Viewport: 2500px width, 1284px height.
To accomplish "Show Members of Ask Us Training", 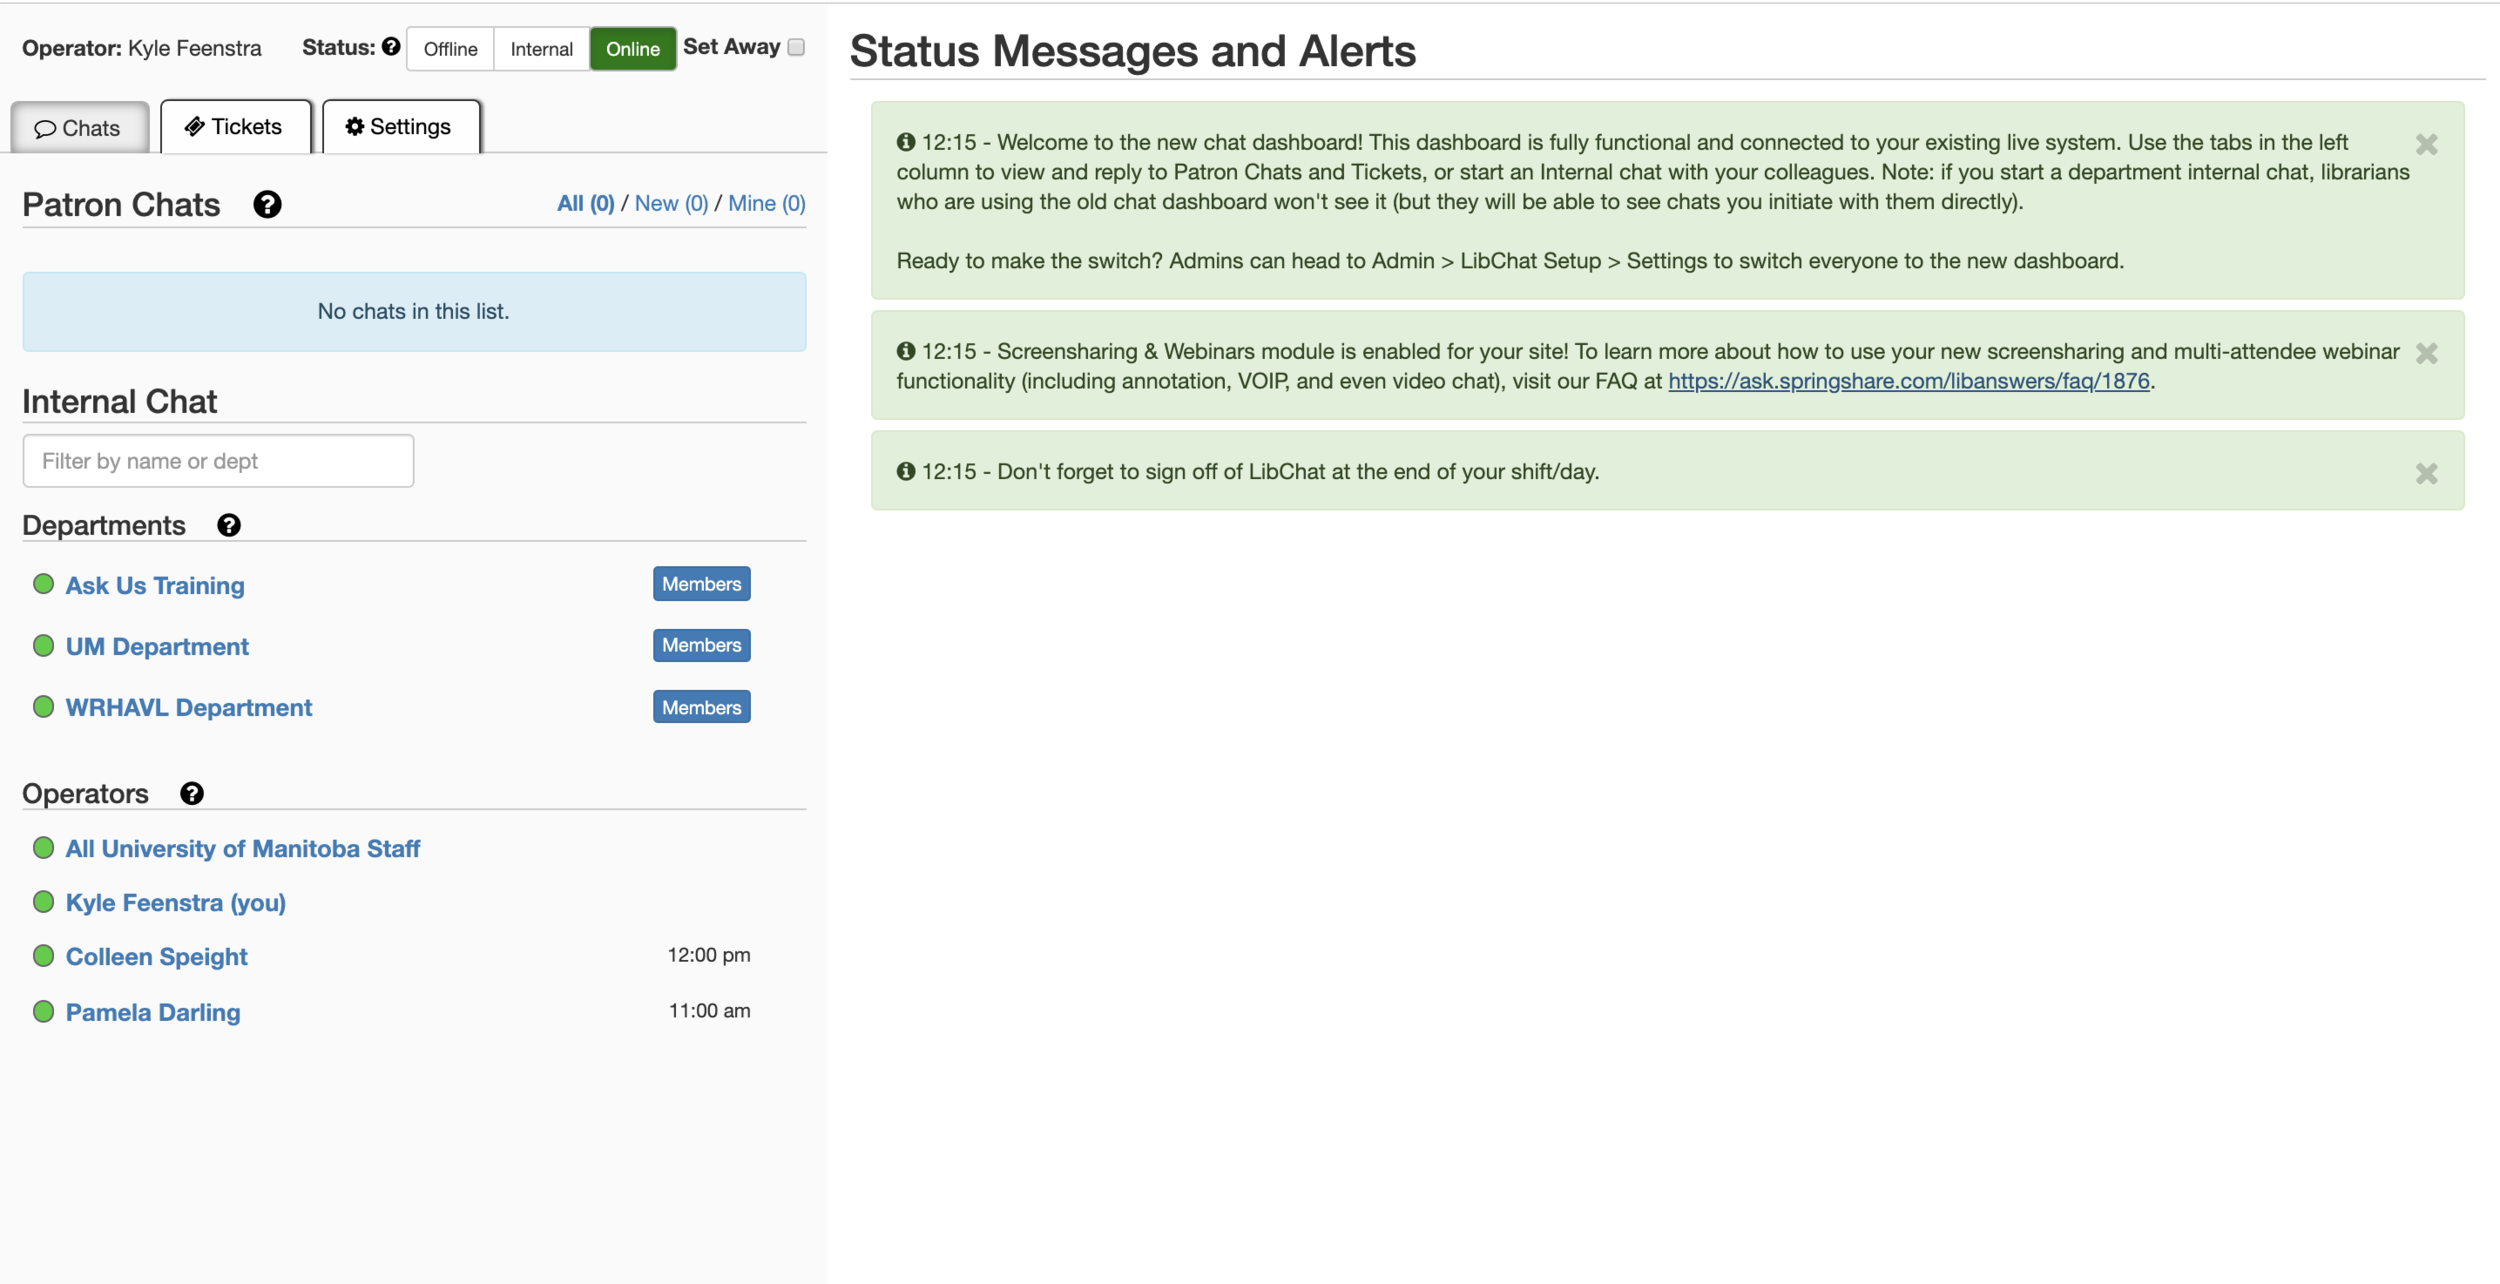I will (x=701, y=585).
